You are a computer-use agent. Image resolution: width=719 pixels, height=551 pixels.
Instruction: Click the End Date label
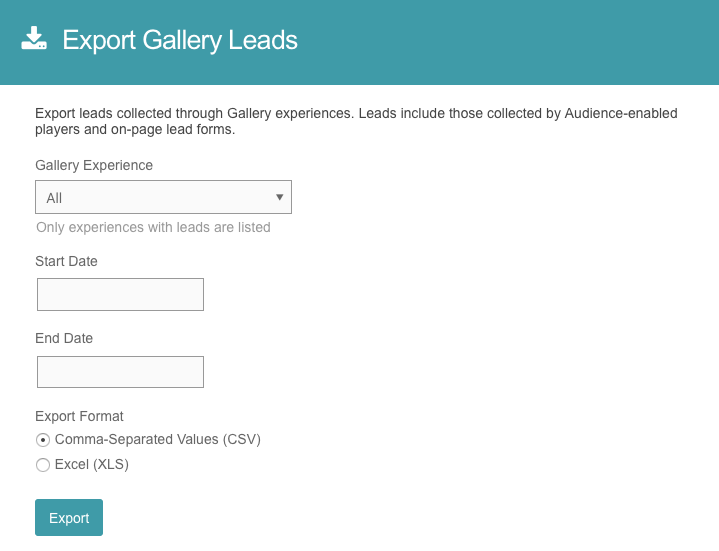point(64,339)
